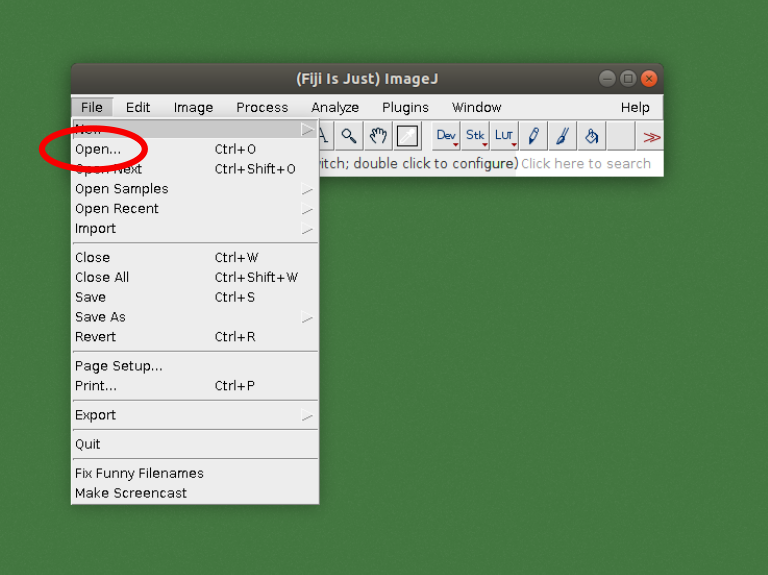768x575 pixels.
Task: Select Close All in File menu
Action: [x=195, y=277]
